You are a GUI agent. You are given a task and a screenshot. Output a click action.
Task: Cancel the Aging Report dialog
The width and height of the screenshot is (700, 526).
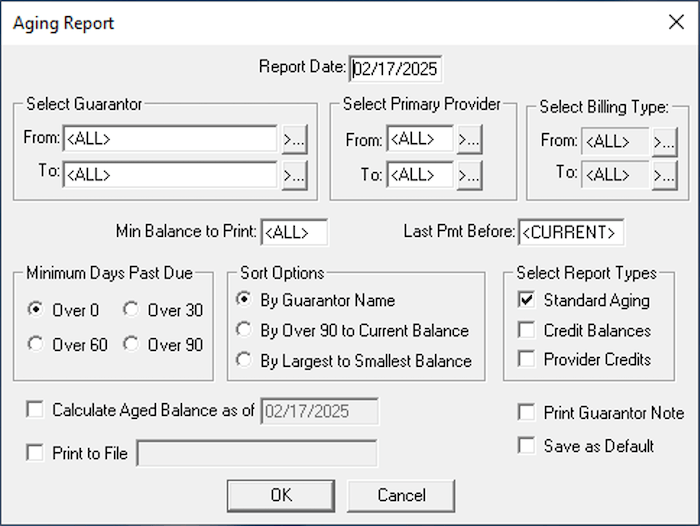pos(401,495)
